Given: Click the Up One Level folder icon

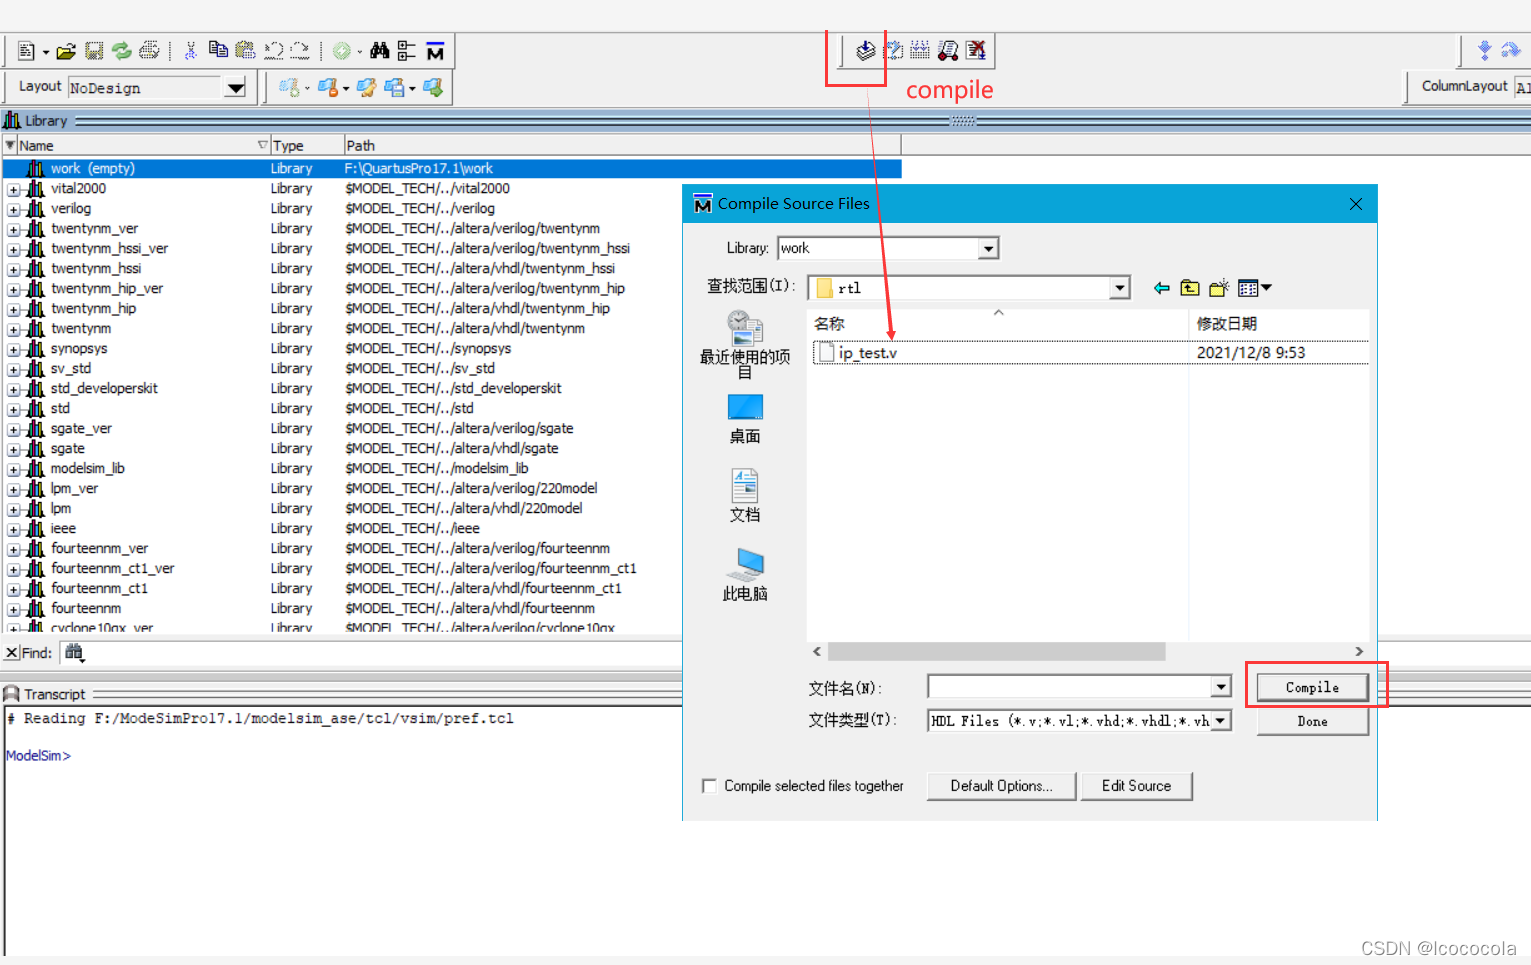Looking at the screenshot, I should [1190, 288].
